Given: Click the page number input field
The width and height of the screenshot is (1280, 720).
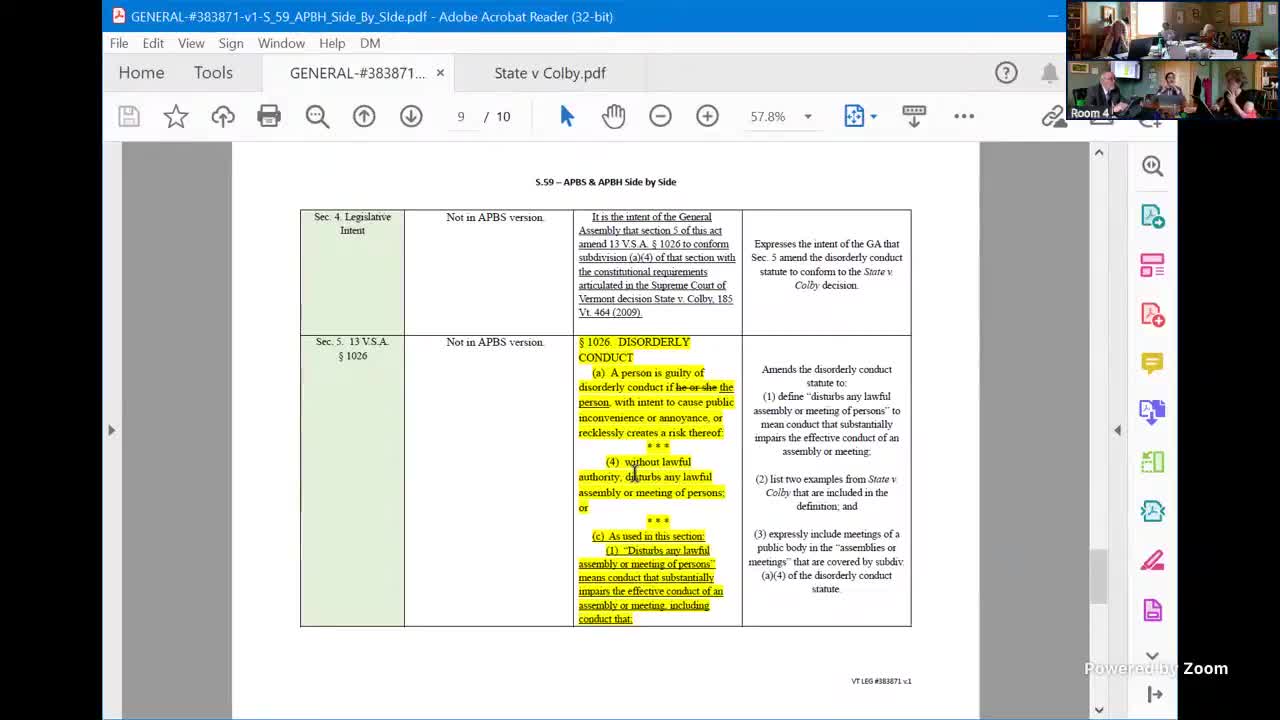Looking at the screenshot, I should (x=461, y=117).
